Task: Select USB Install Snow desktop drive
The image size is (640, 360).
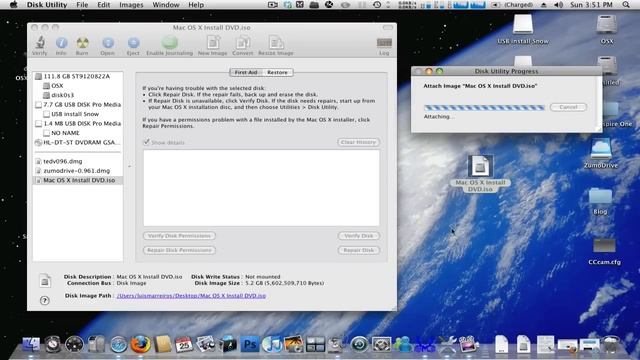Action: click(523, 29)
